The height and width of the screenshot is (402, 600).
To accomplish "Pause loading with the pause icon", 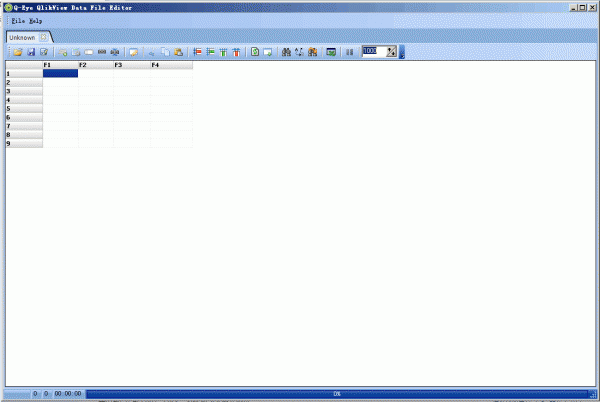I will [x=349, y=52].
